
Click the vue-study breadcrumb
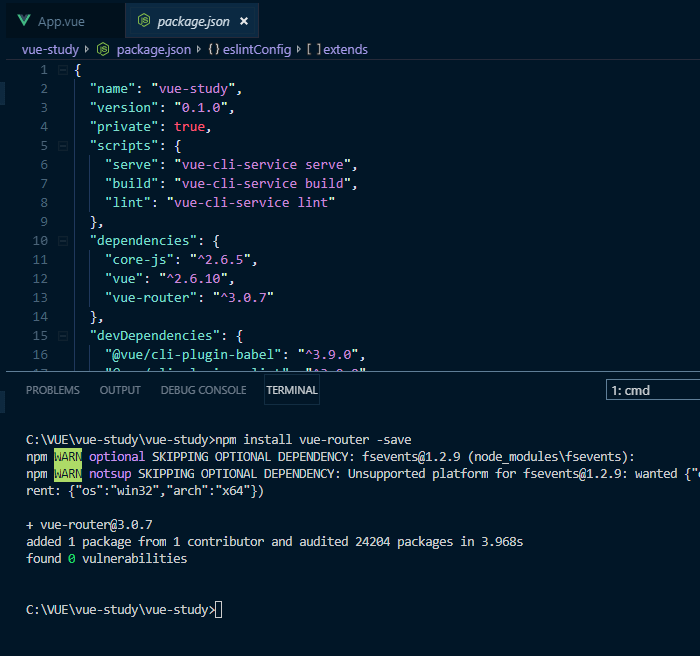tap(50, 50)
